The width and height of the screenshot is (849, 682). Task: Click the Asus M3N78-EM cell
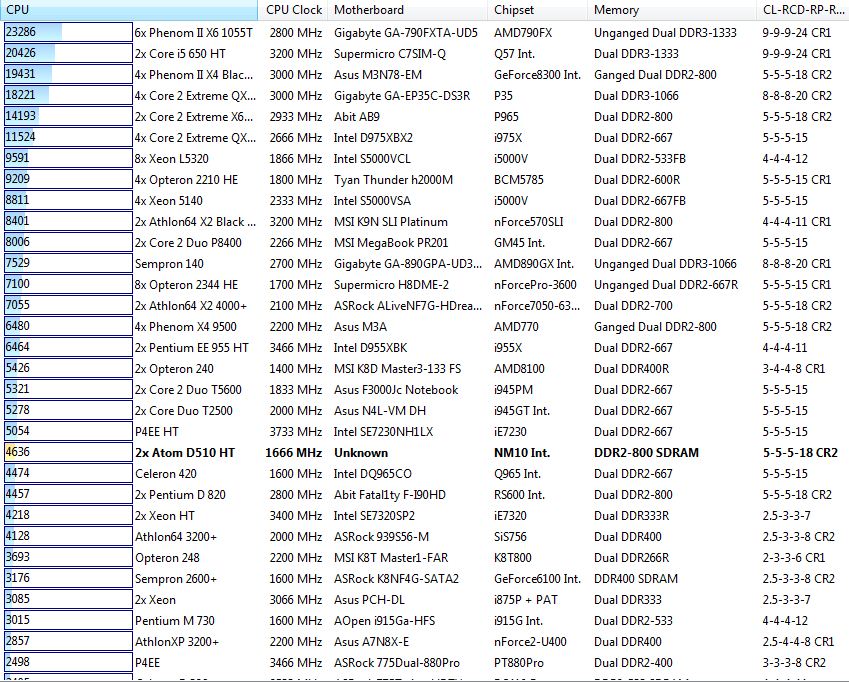pyautogui.click(x=378, y=75)
